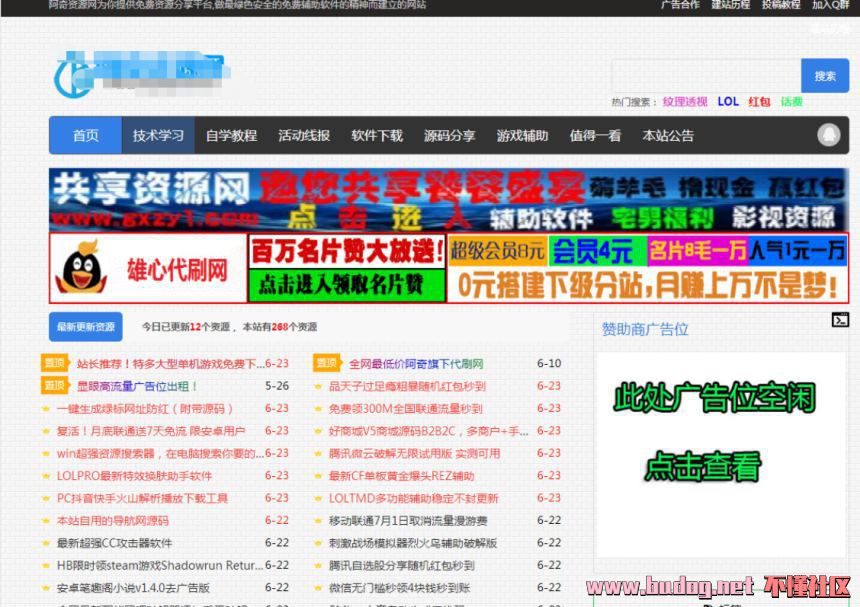Click the 最新更新资源 button
This screenshot has width=860, height=607.
coord(86,327)
